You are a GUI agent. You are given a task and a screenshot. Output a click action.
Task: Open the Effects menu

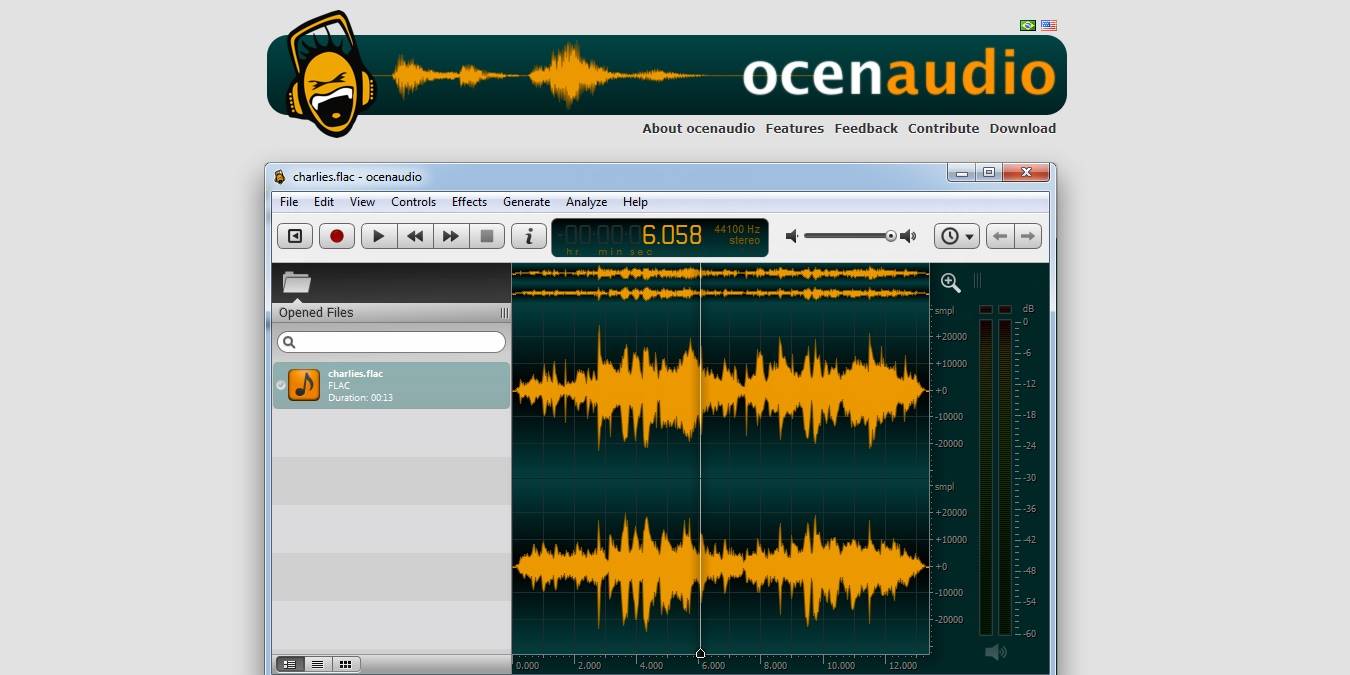pyautogui.click(x=469, y=202)
